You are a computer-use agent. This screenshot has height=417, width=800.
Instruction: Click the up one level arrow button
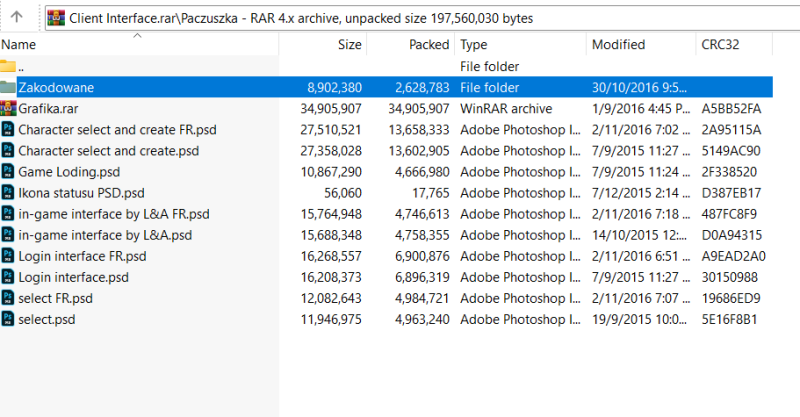pos(18,18)
